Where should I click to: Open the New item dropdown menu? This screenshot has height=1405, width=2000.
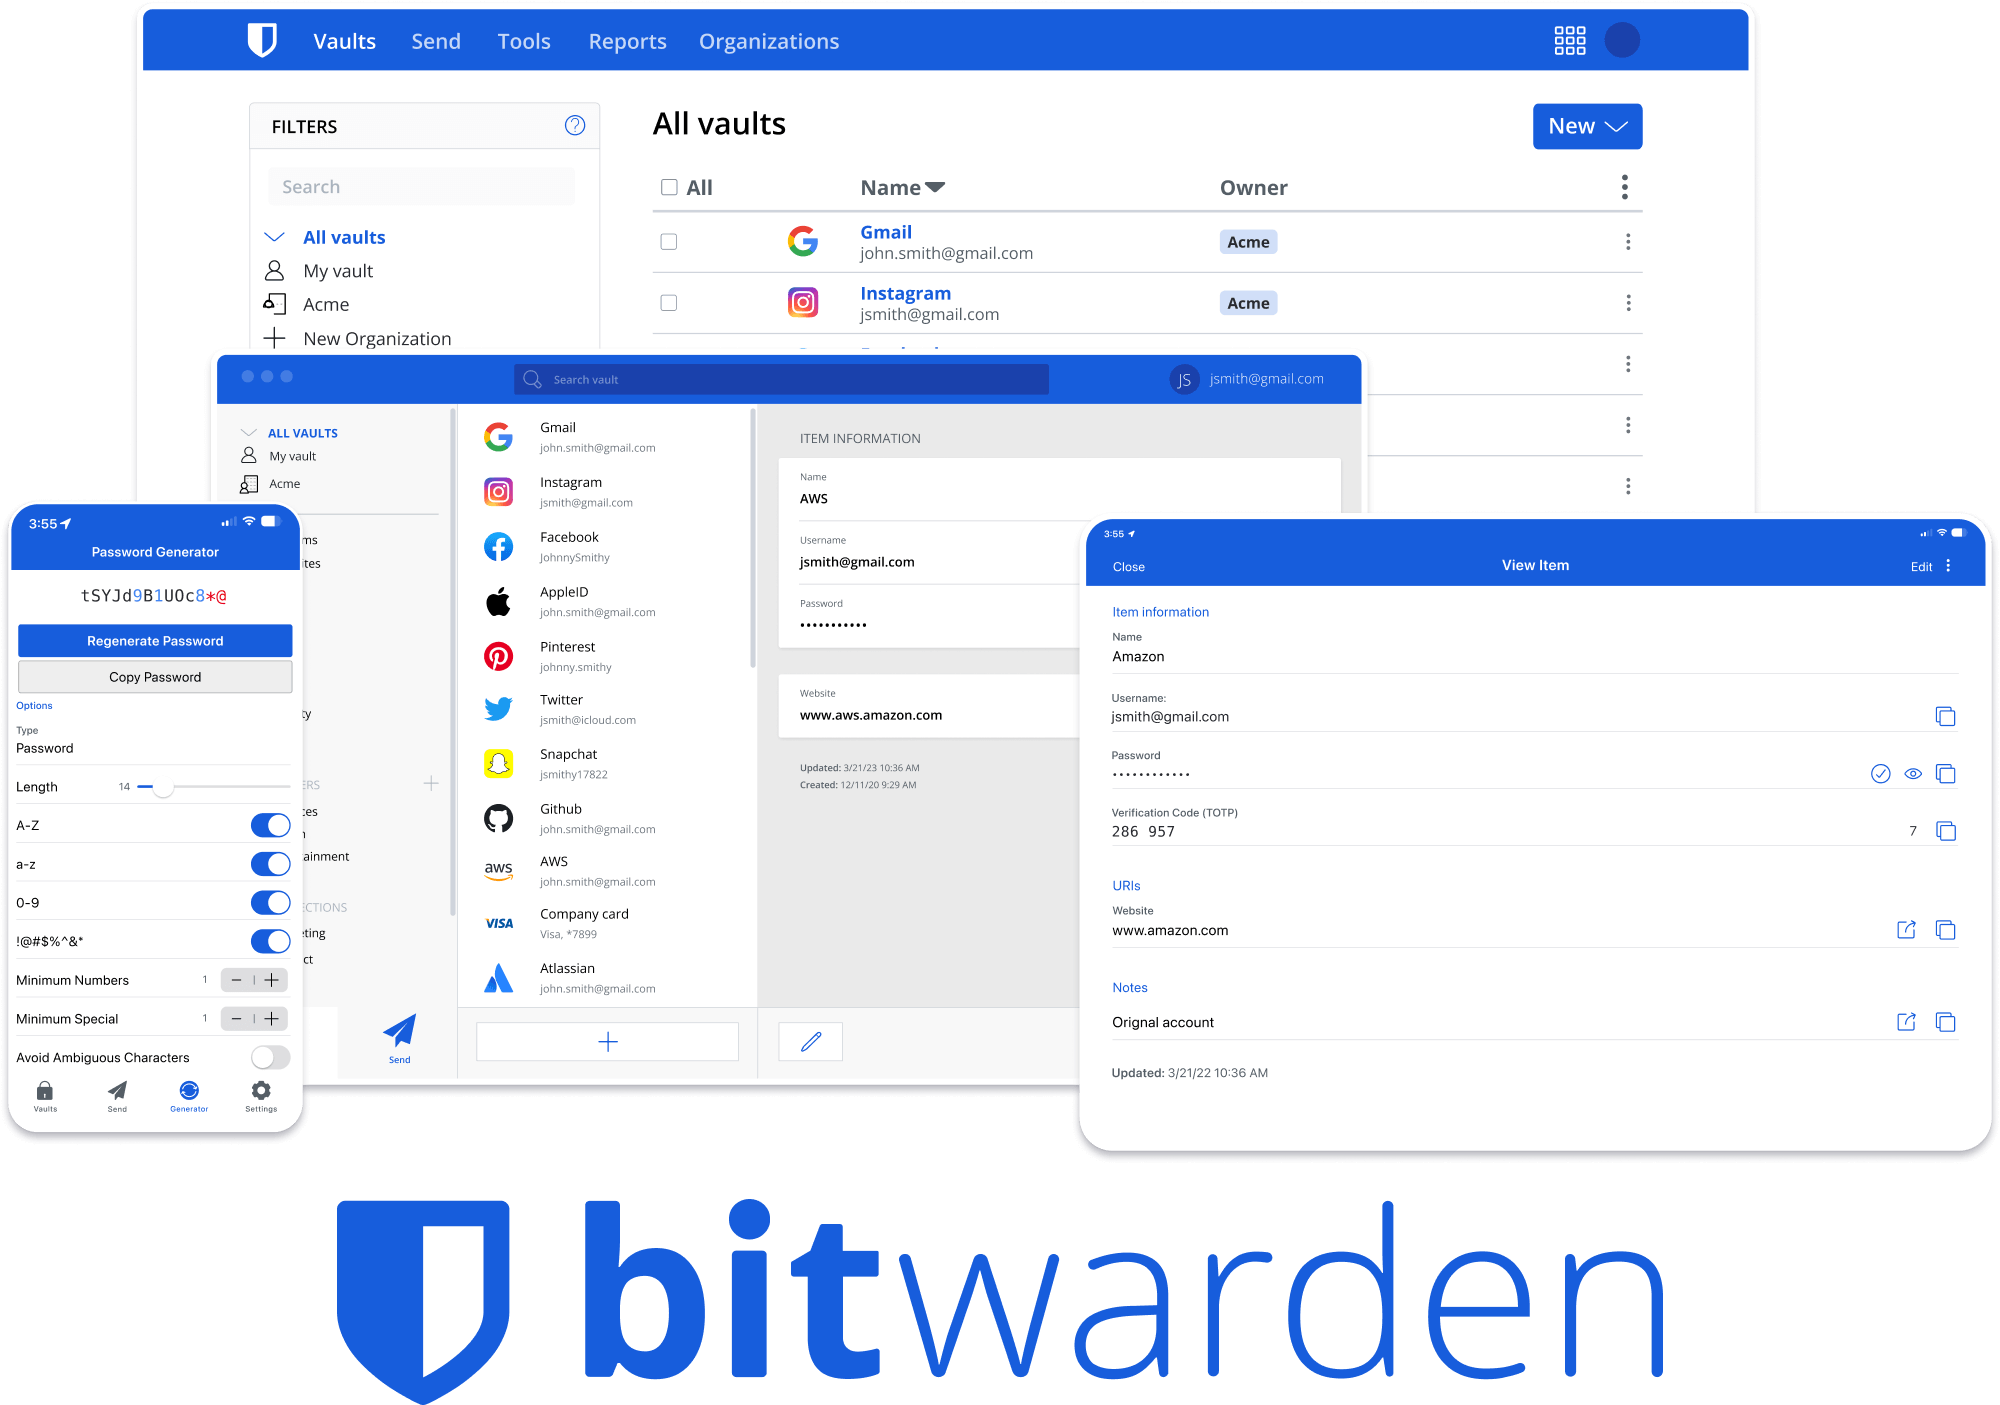1587,126
